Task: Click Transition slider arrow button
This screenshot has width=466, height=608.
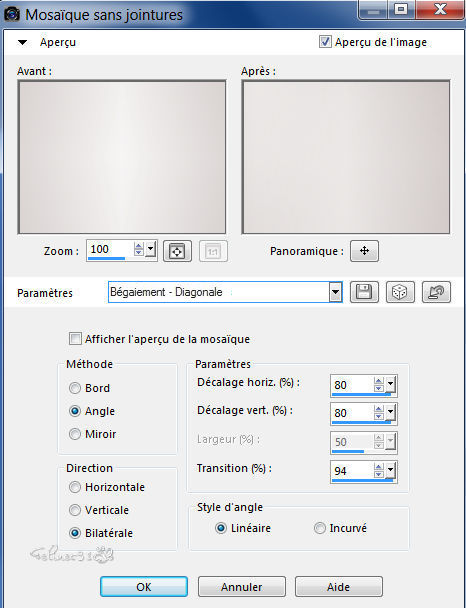Action: 390,470
